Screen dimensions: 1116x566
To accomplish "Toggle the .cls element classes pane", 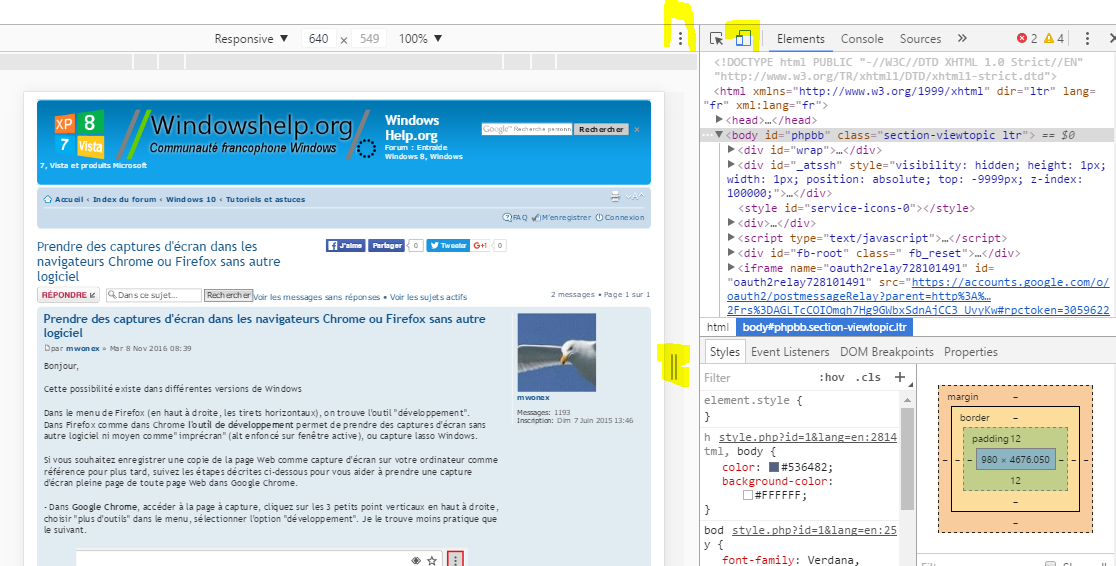I will 869,378.
